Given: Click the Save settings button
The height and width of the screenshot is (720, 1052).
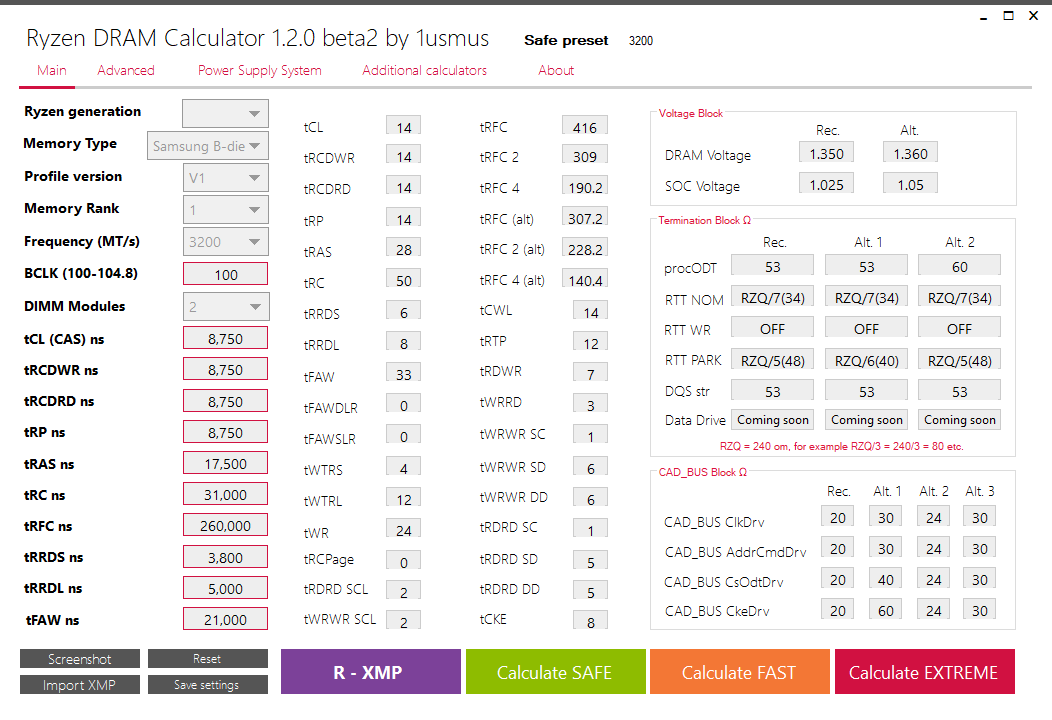Looking at the screenshot, I should pos(207,684).
